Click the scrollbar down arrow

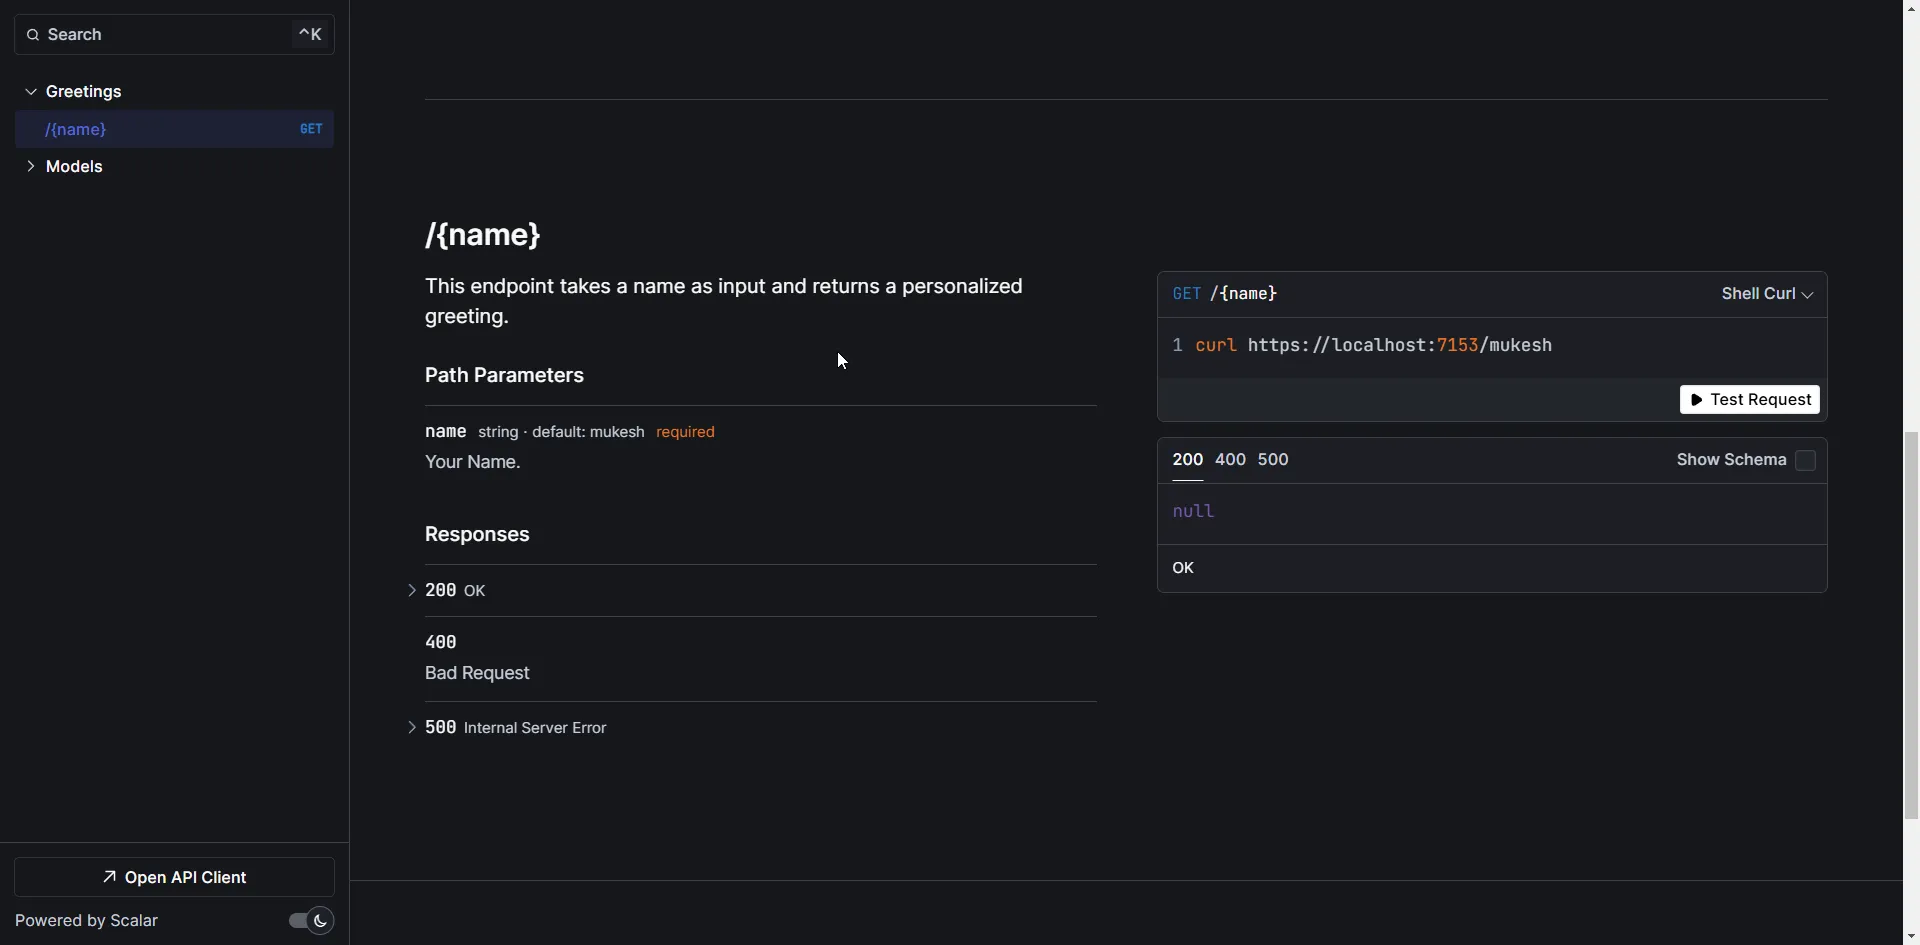click(1911, 936)
